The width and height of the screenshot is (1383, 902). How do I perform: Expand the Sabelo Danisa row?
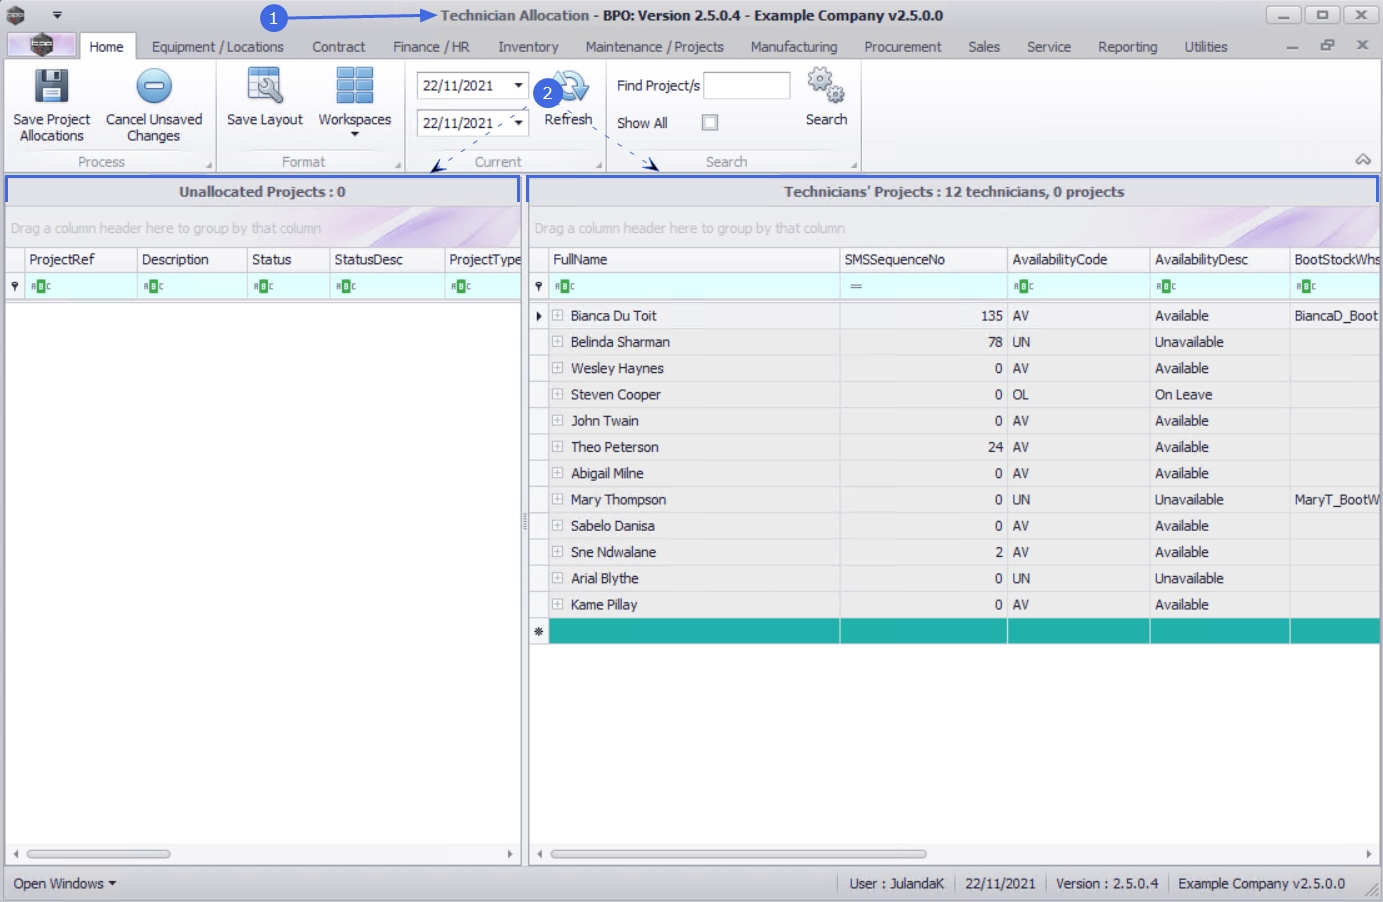pos(558,525)
